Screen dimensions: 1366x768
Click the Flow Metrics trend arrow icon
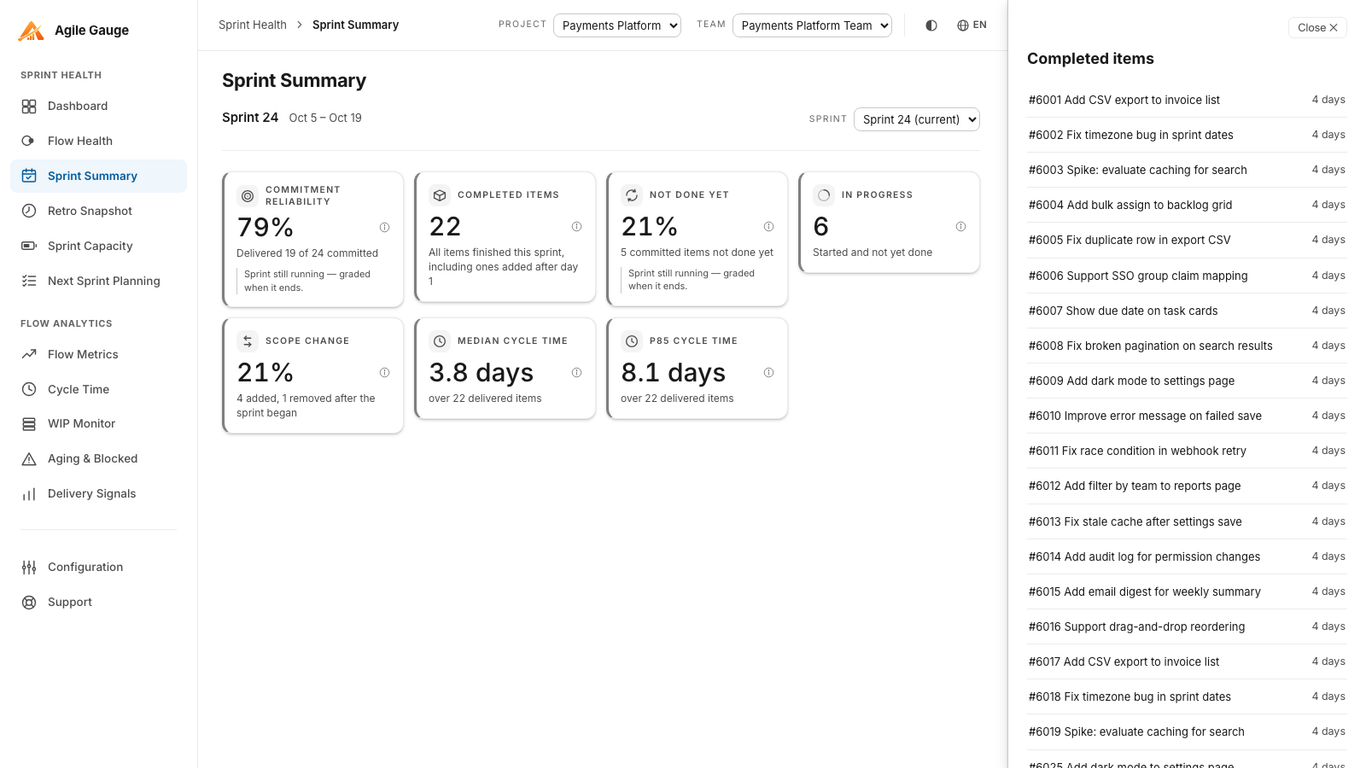(x=29, y=354)
